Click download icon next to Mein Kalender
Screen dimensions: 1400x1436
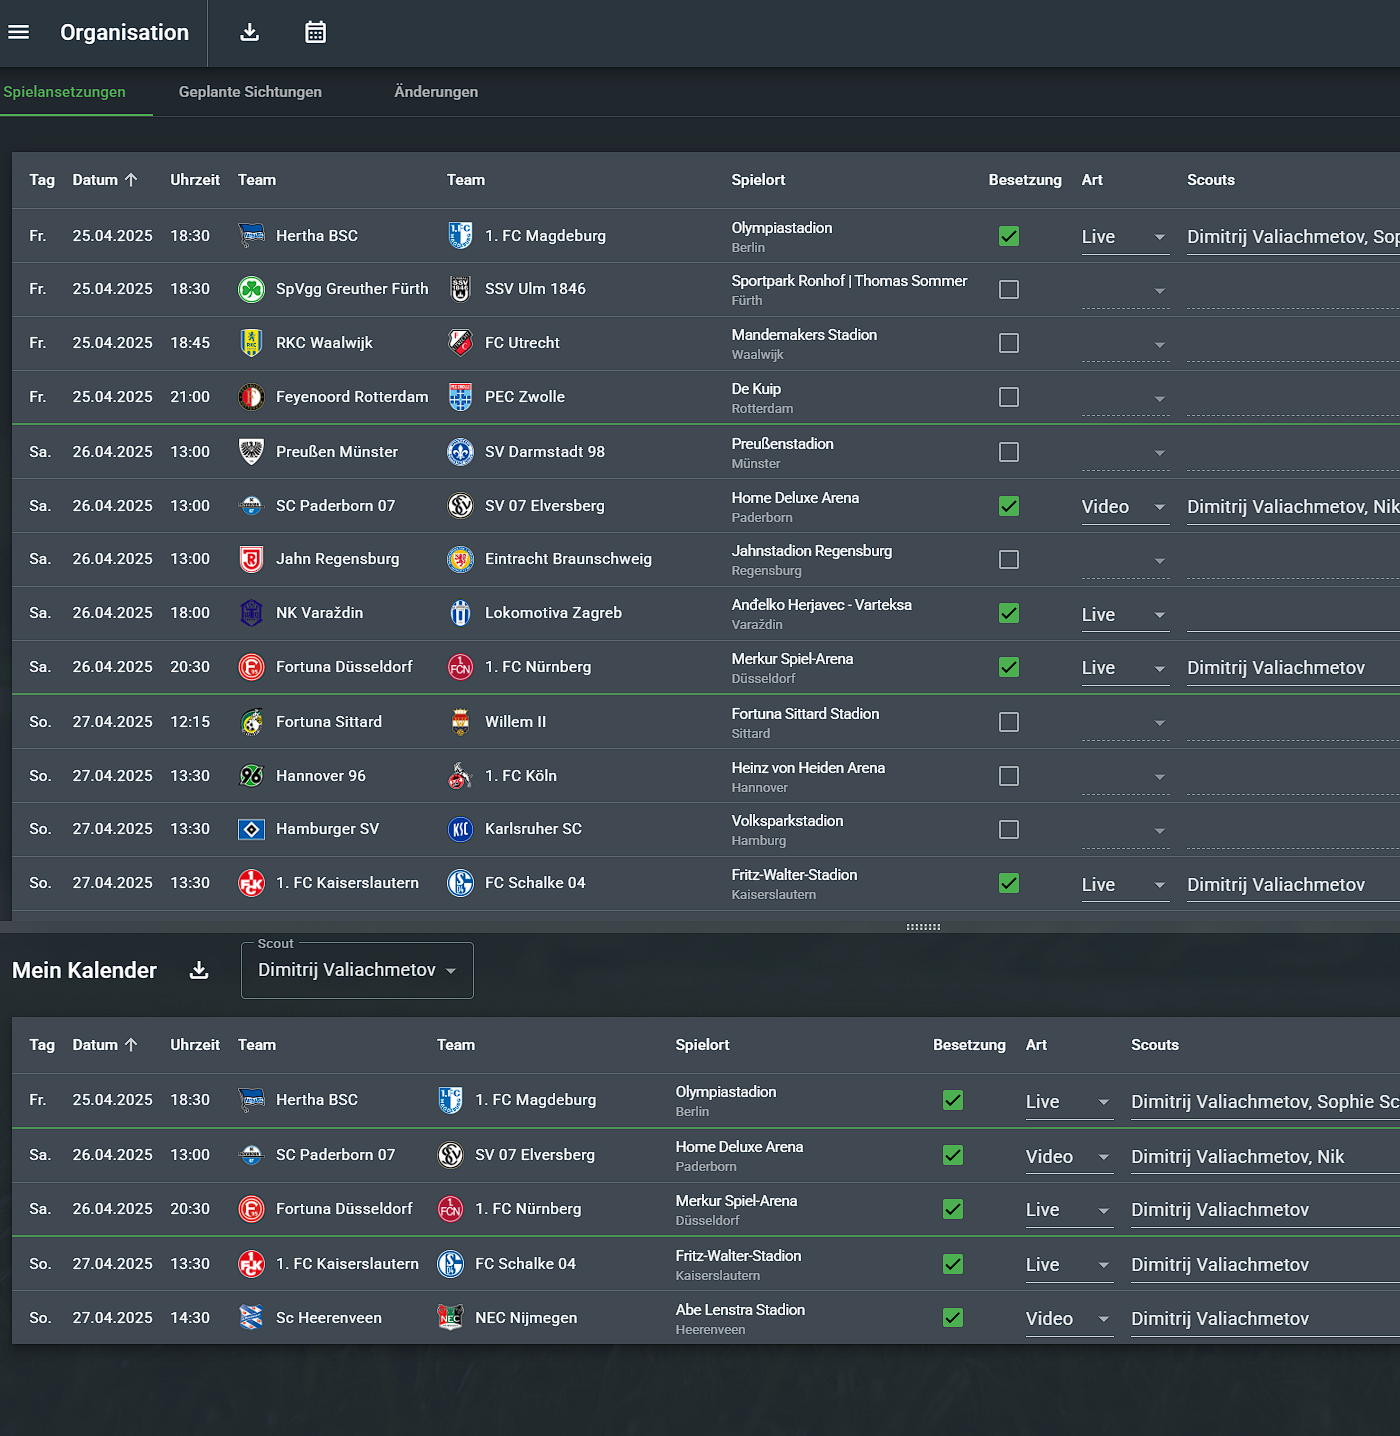pos(199,970)
